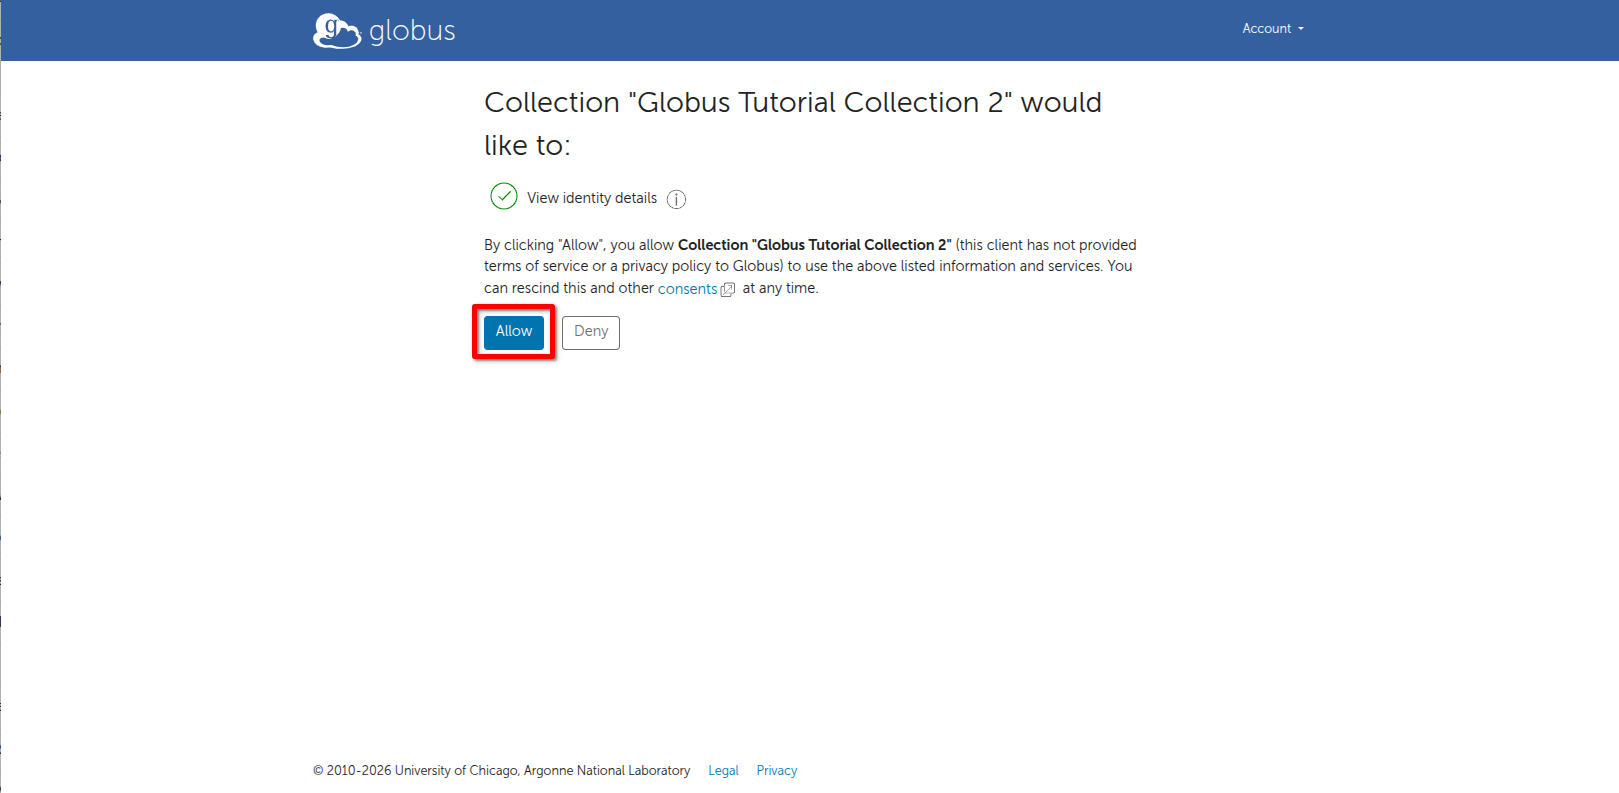Screen dimensions: 1619x793
Task: Click the Allow button
Action: [x=514, y=332]
